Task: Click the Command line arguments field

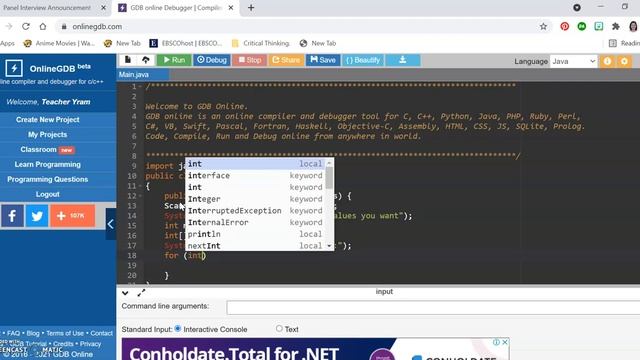Action: [x=433, y=307]
